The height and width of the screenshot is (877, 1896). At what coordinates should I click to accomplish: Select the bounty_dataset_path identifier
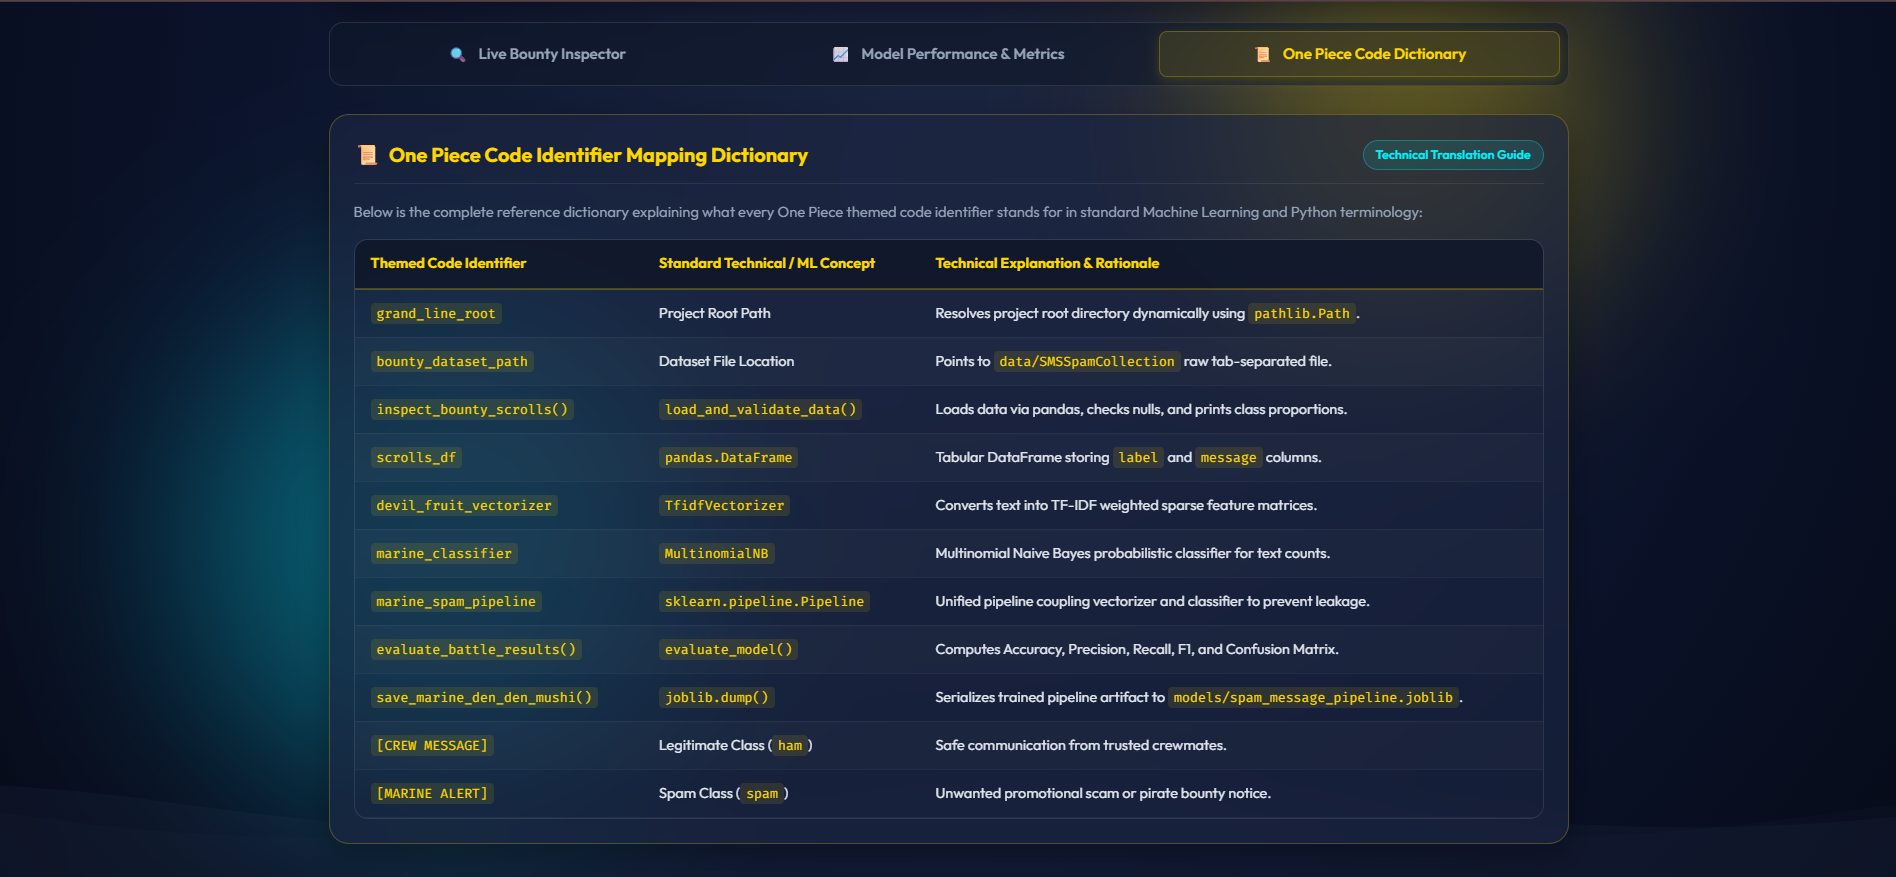tap(452, 361)
